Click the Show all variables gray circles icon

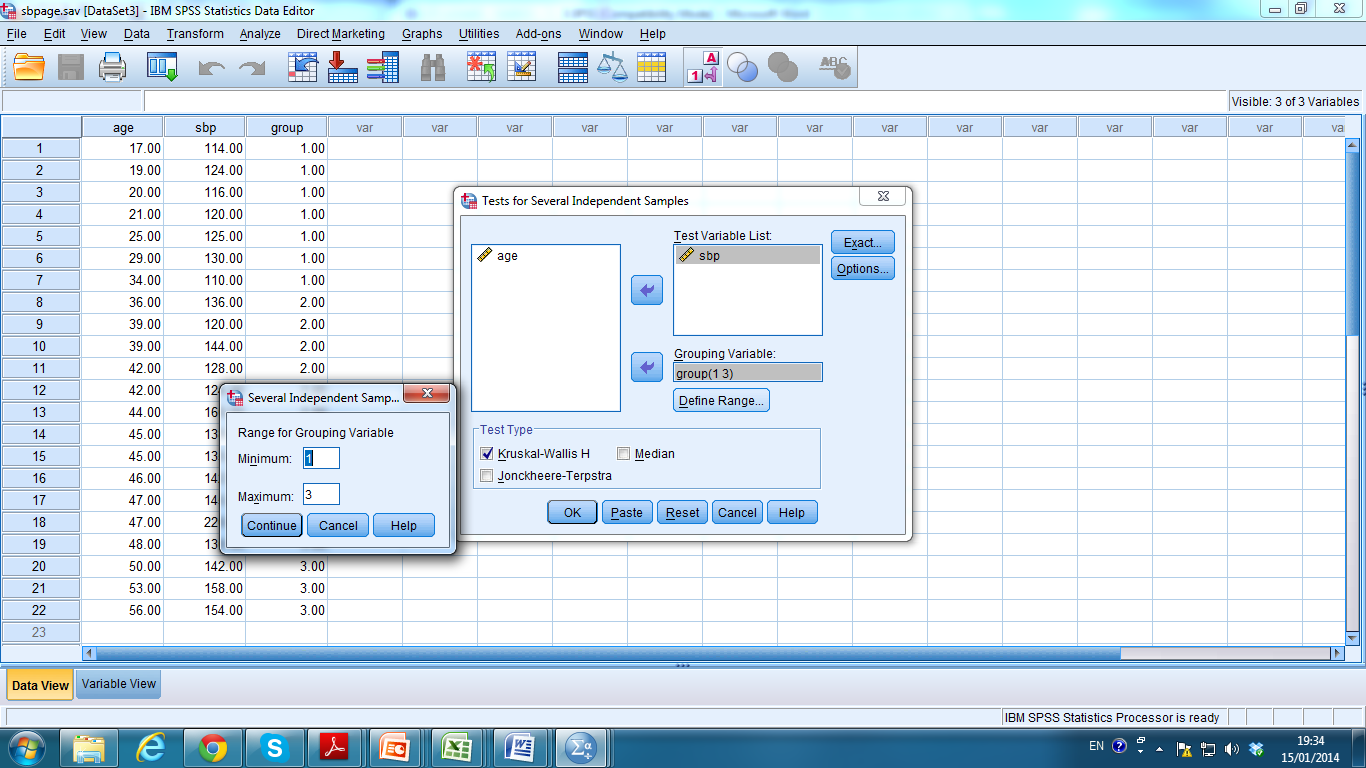783,67
